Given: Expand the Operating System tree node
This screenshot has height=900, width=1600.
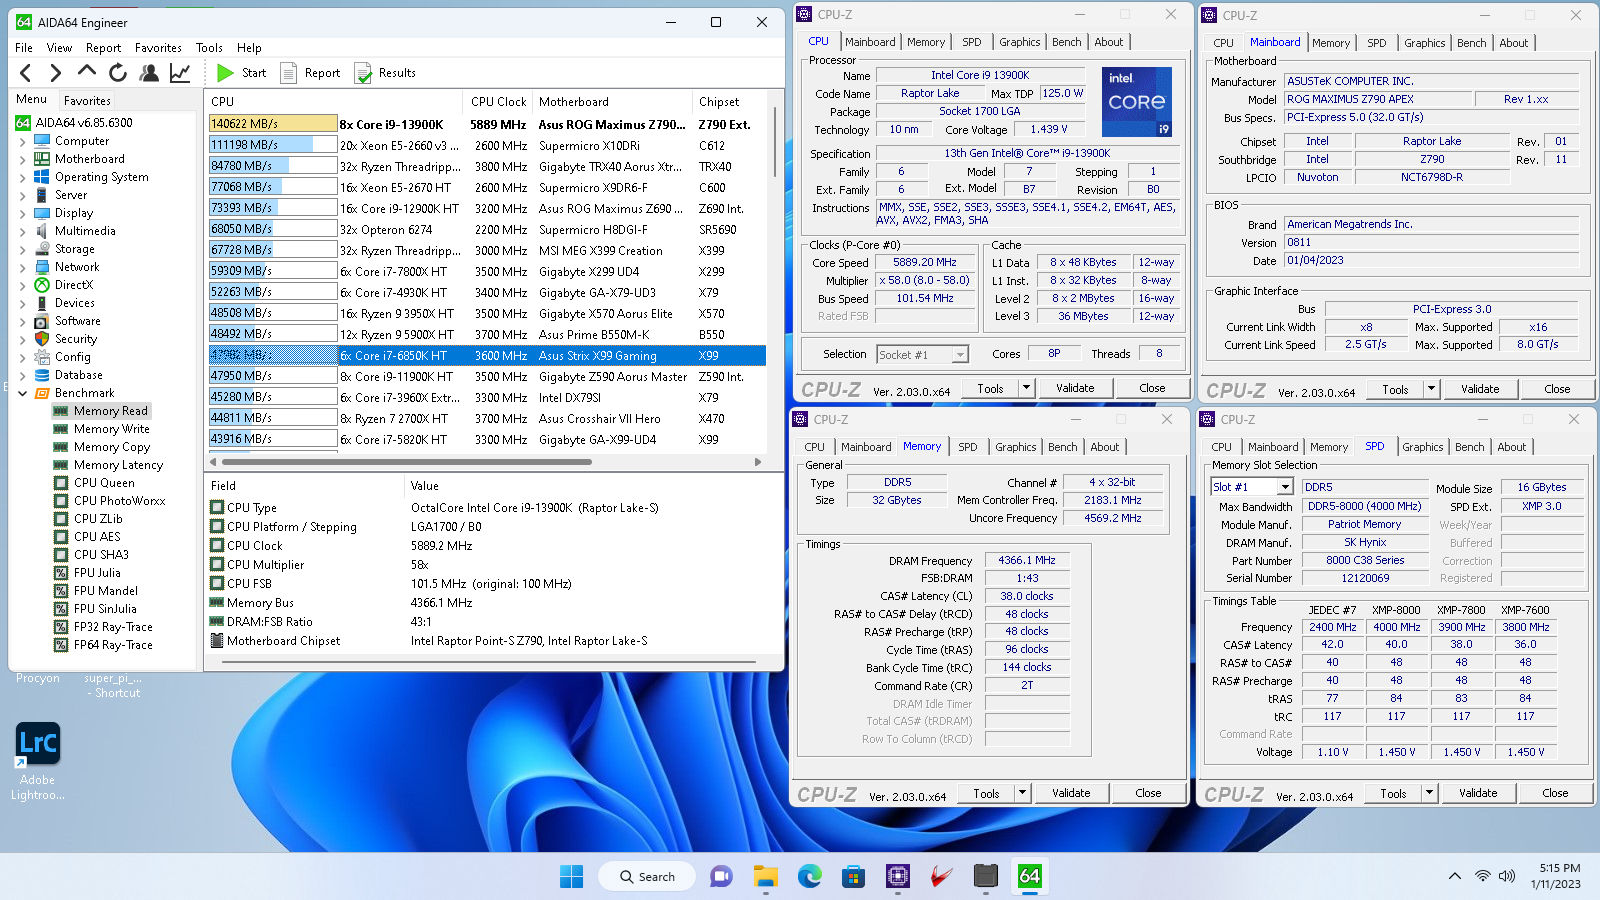Looking at the screenshot, I should click(x=23, y=177).
